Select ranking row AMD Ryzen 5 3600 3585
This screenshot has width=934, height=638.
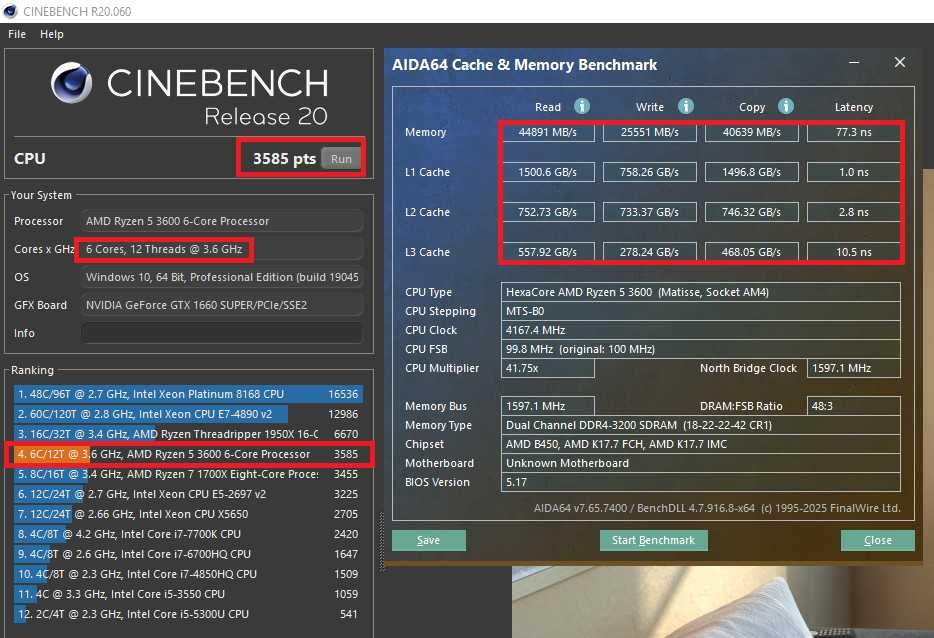point(188,454)
